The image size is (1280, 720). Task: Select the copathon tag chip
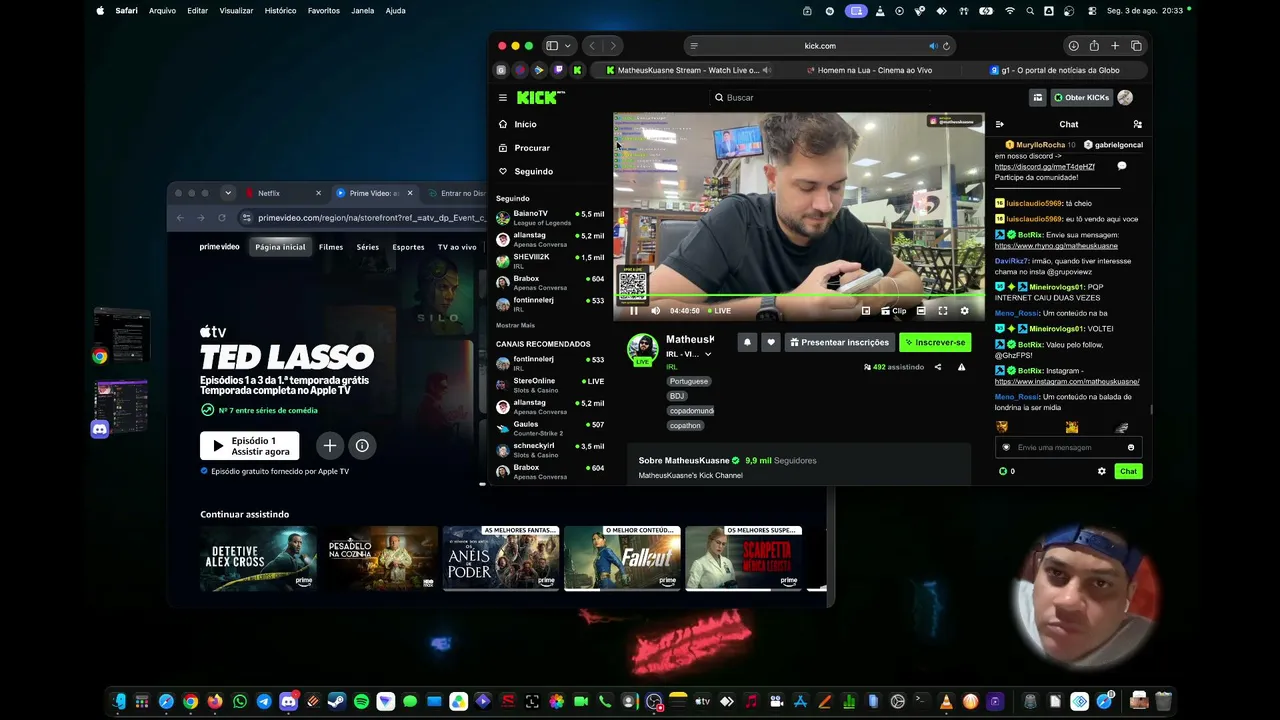point(685,426)
